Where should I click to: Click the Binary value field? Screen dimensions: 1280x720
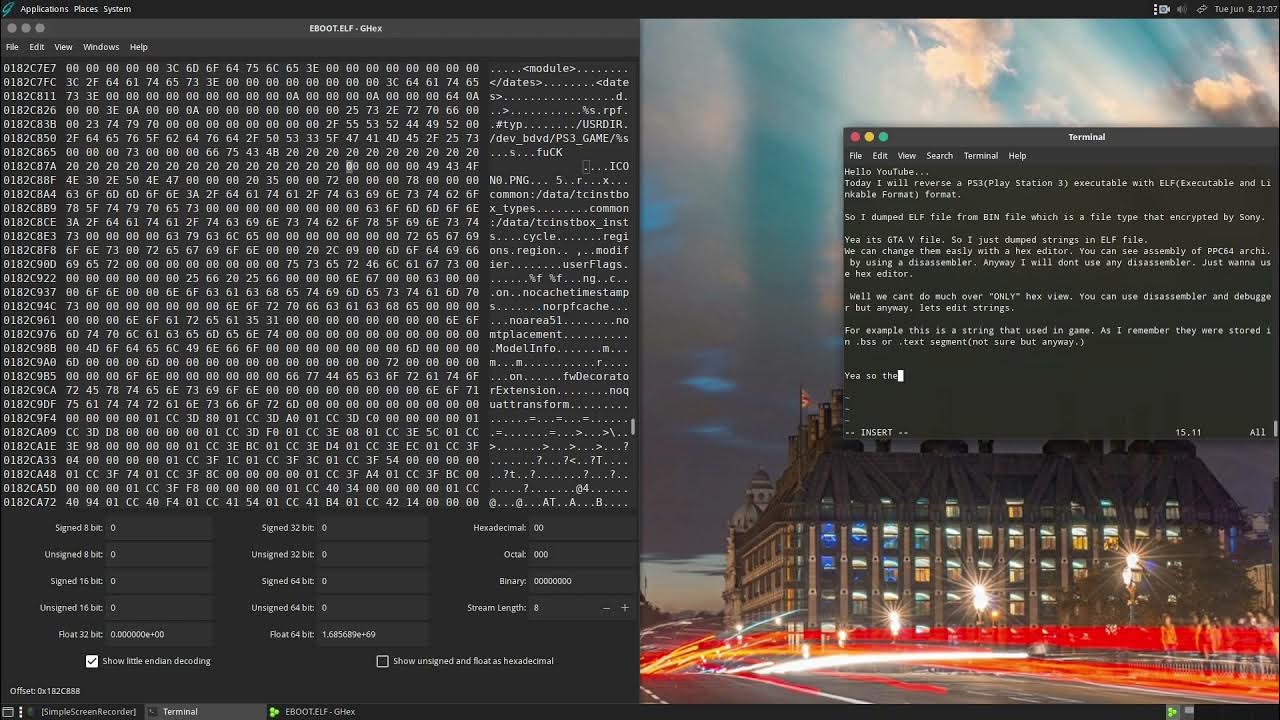click(582, 580)
